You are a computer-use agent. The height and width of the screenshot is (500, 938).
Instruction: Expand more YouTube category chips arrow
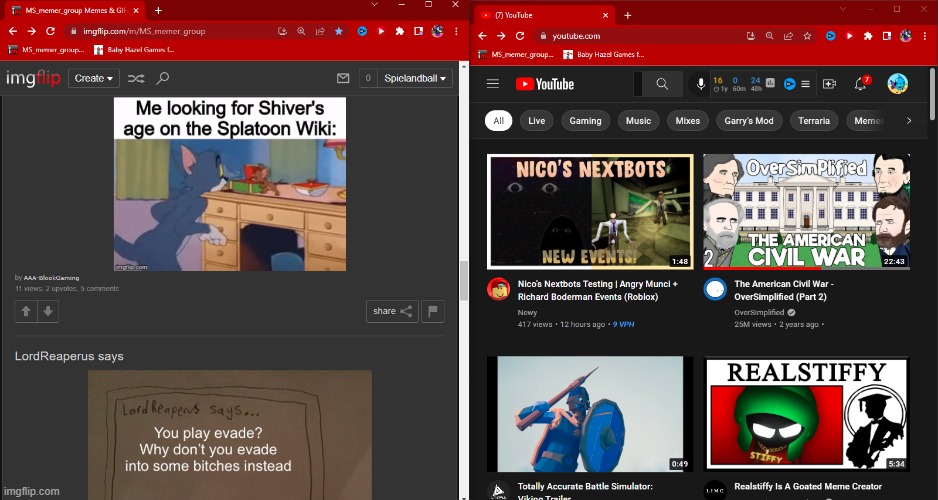(908, 121)
